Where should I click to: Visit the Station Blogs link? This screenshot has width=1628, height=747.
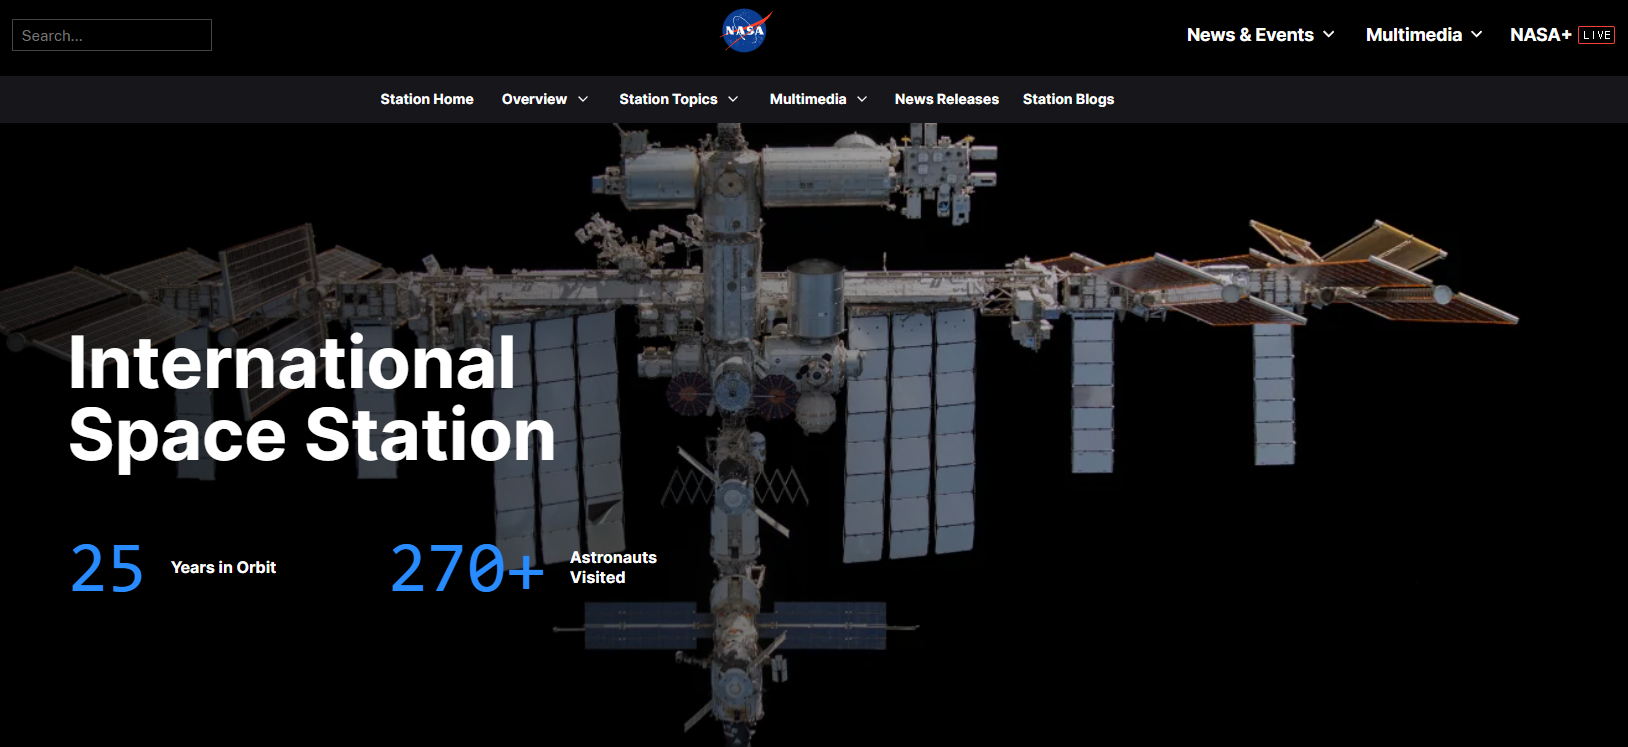click(1068, 99)
